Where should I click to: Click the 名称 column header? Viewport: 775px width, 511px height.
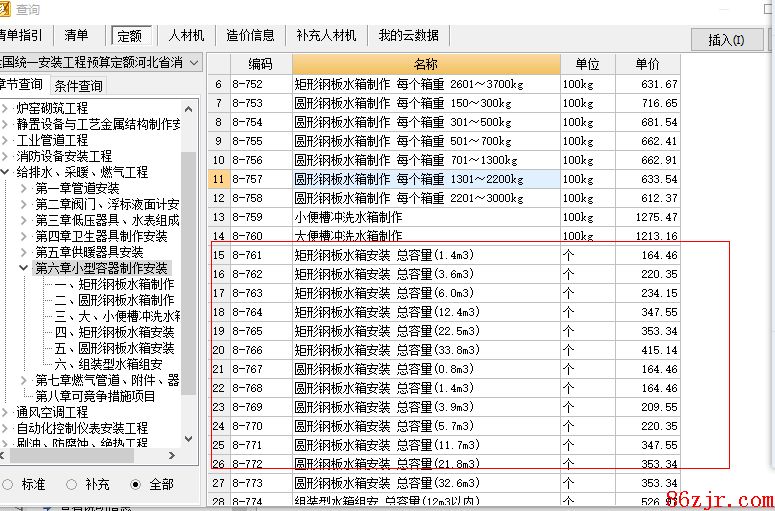pos(425,64)
